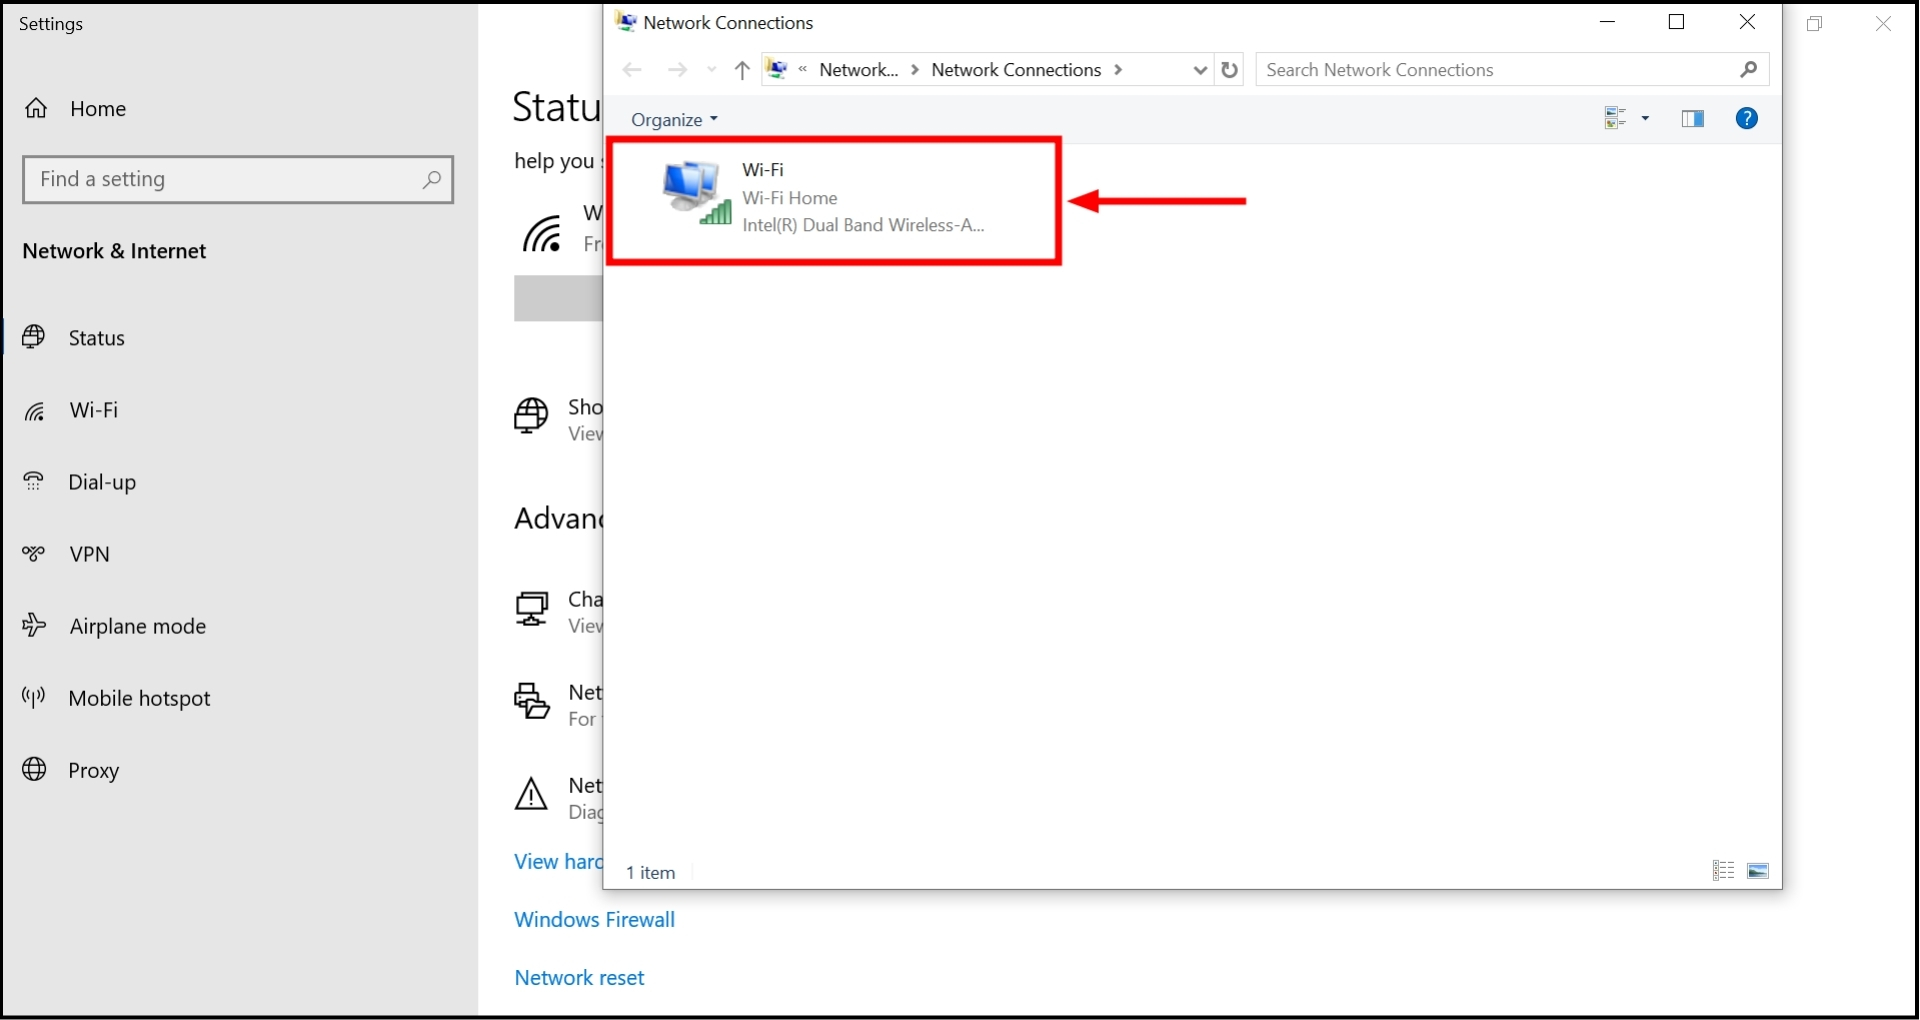Click the Change adapter options monitor icon
This screenshot has width=1920, height=1020.
[x=531, y=608]
